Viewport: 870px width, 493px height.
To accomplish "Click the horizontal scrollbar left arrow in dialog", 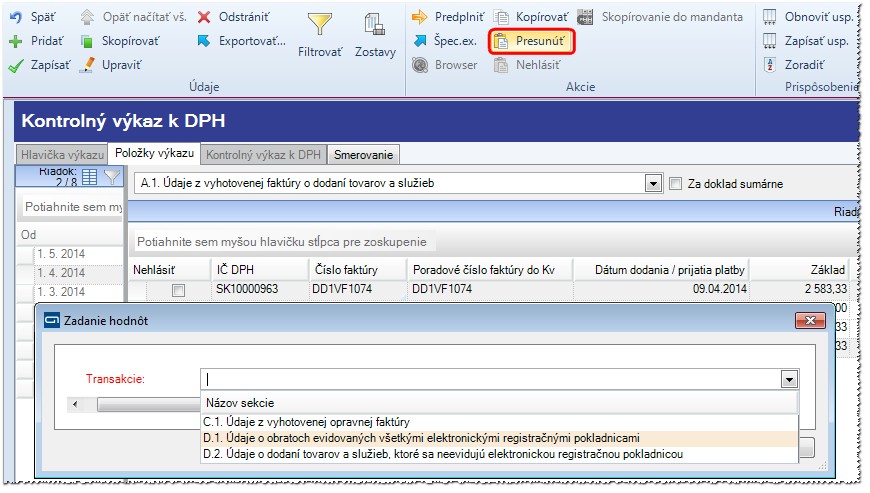I will point(75,404).
